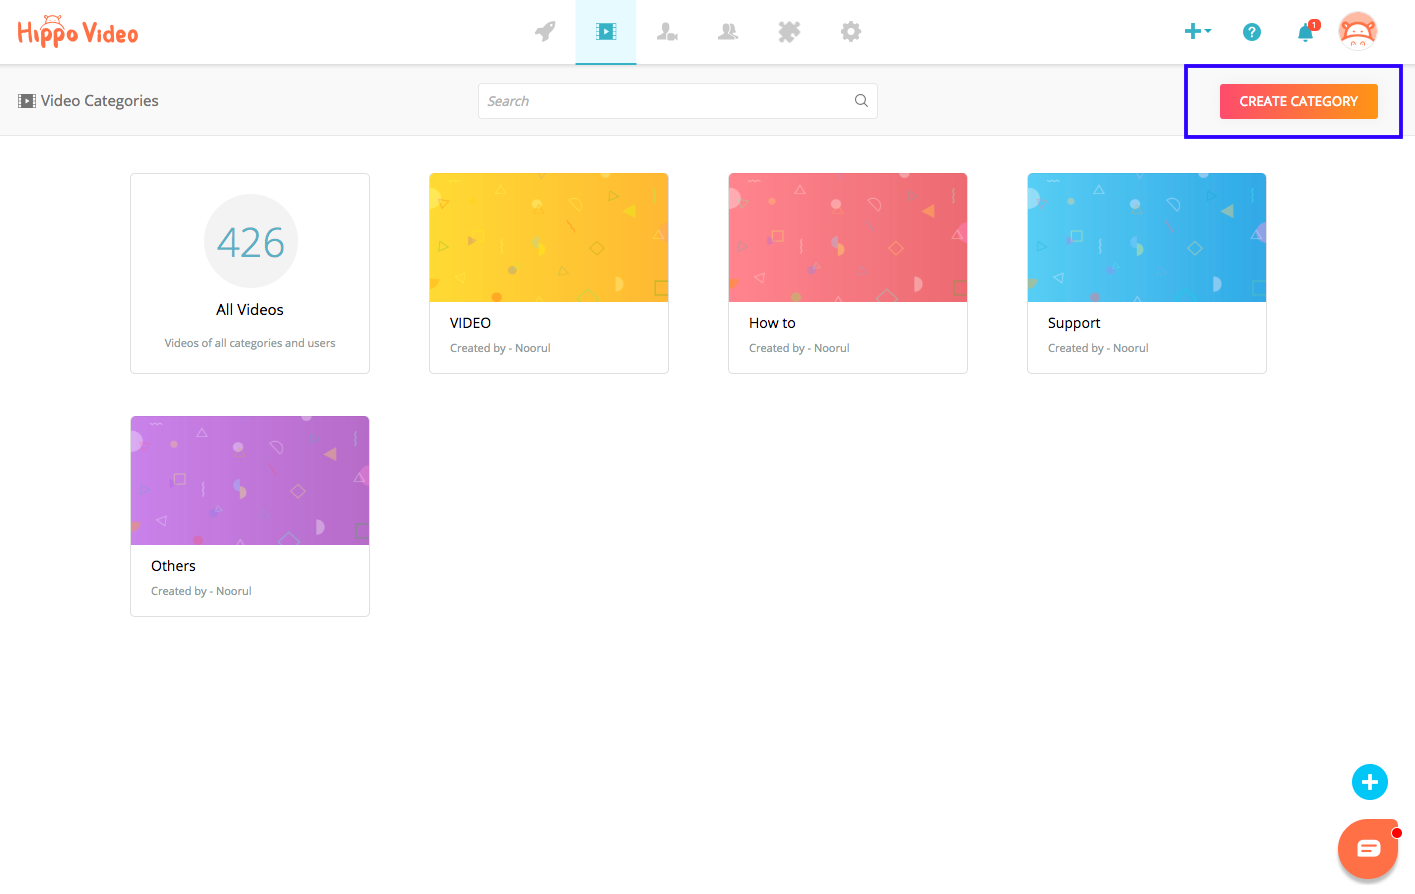Open the All Videos card

(x=250, y=273)
